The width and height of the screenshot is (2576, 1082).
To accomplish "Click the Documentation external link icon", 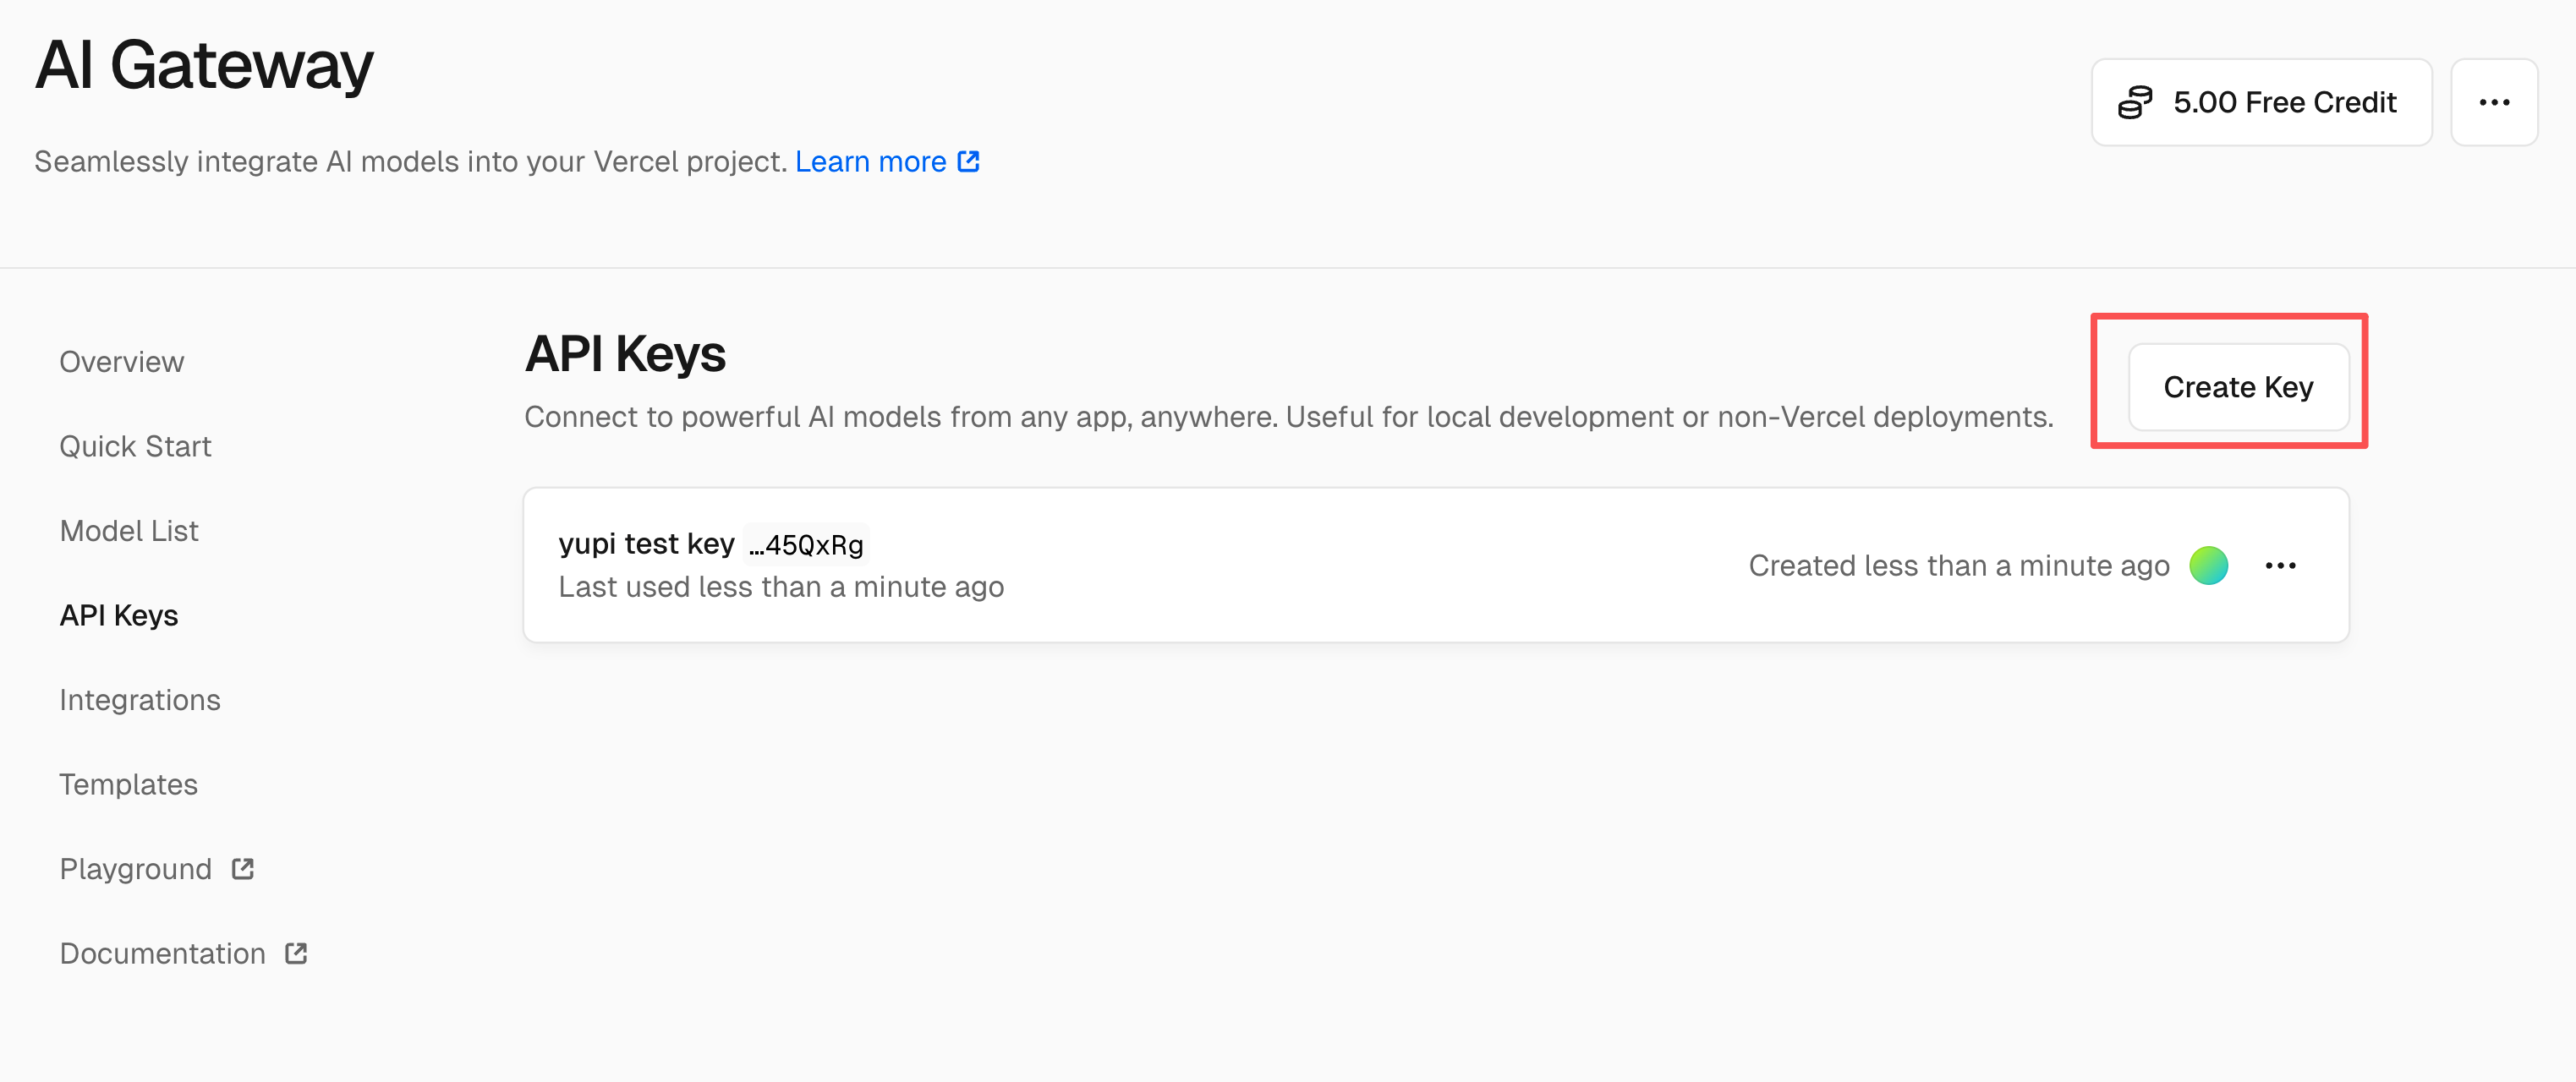I will pos(296,953).
